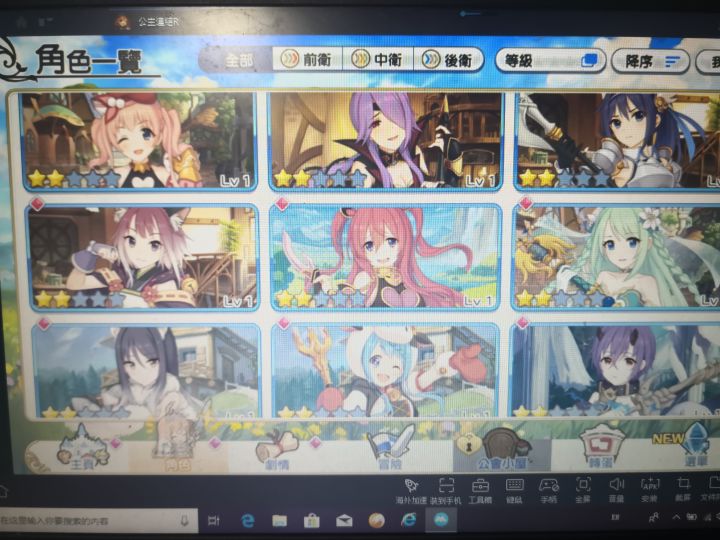This screenshot has width=720, height=540.
Task: Open File Explorer from the taskbar
Action: coord(280,520)
